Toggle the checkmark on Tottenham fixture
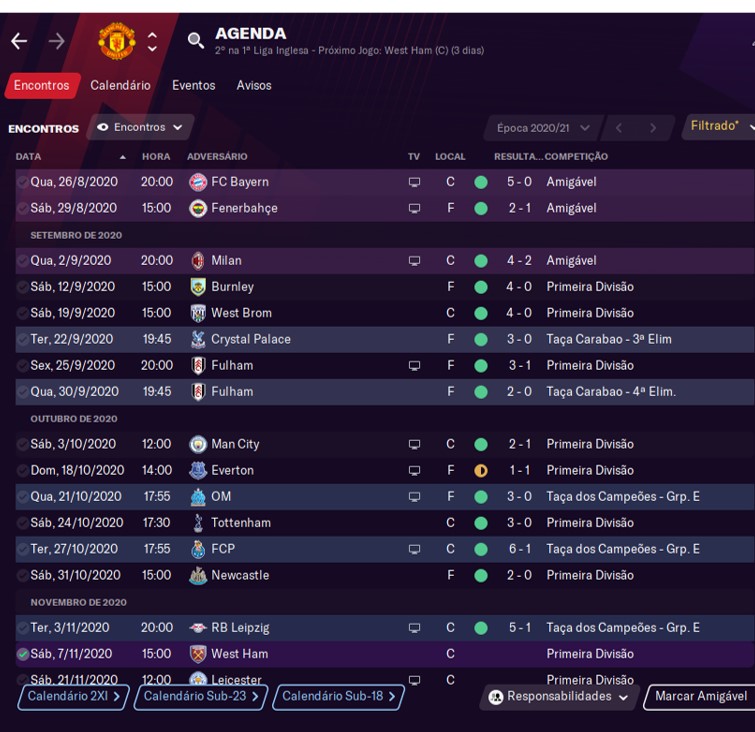Viewport: 755px width, 732px height. click(23, 523)
